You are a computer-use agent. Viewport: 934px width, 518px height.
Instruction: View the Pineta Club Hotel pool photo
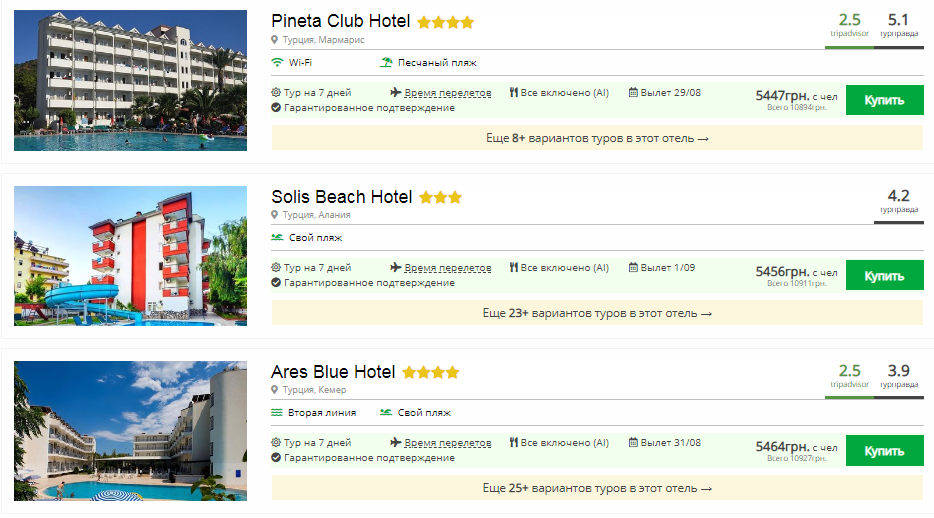pos(130,80)
